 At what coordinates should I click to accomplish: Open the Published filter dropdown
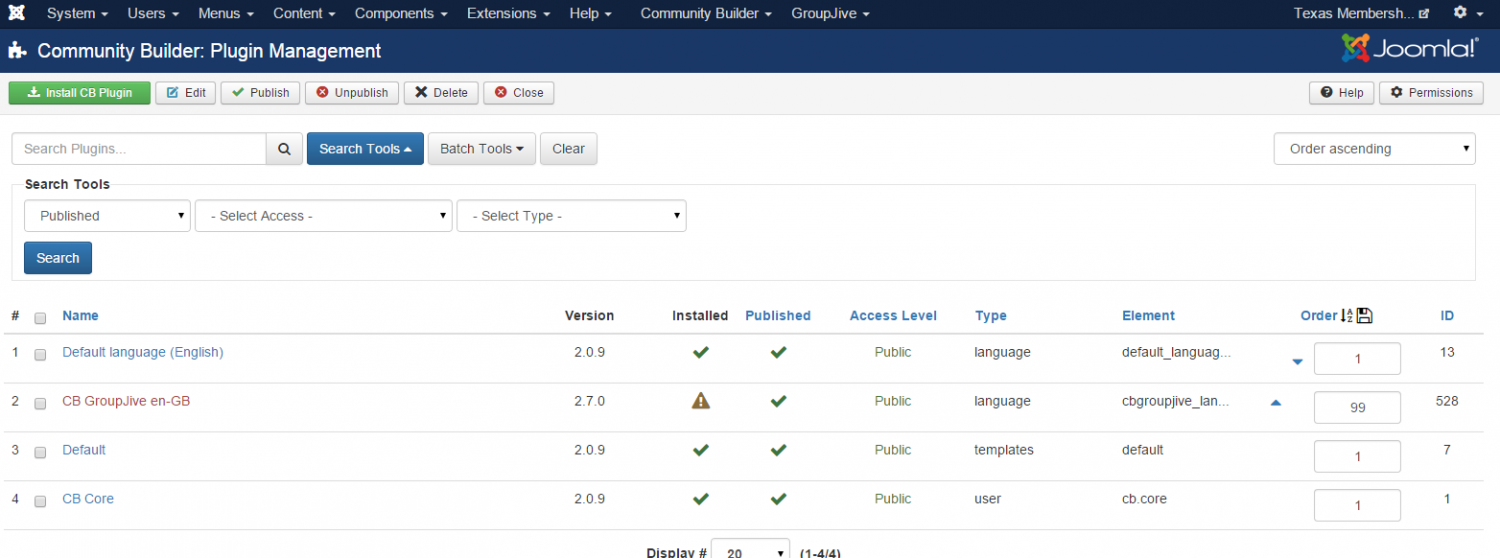click(x=107, y=216)
